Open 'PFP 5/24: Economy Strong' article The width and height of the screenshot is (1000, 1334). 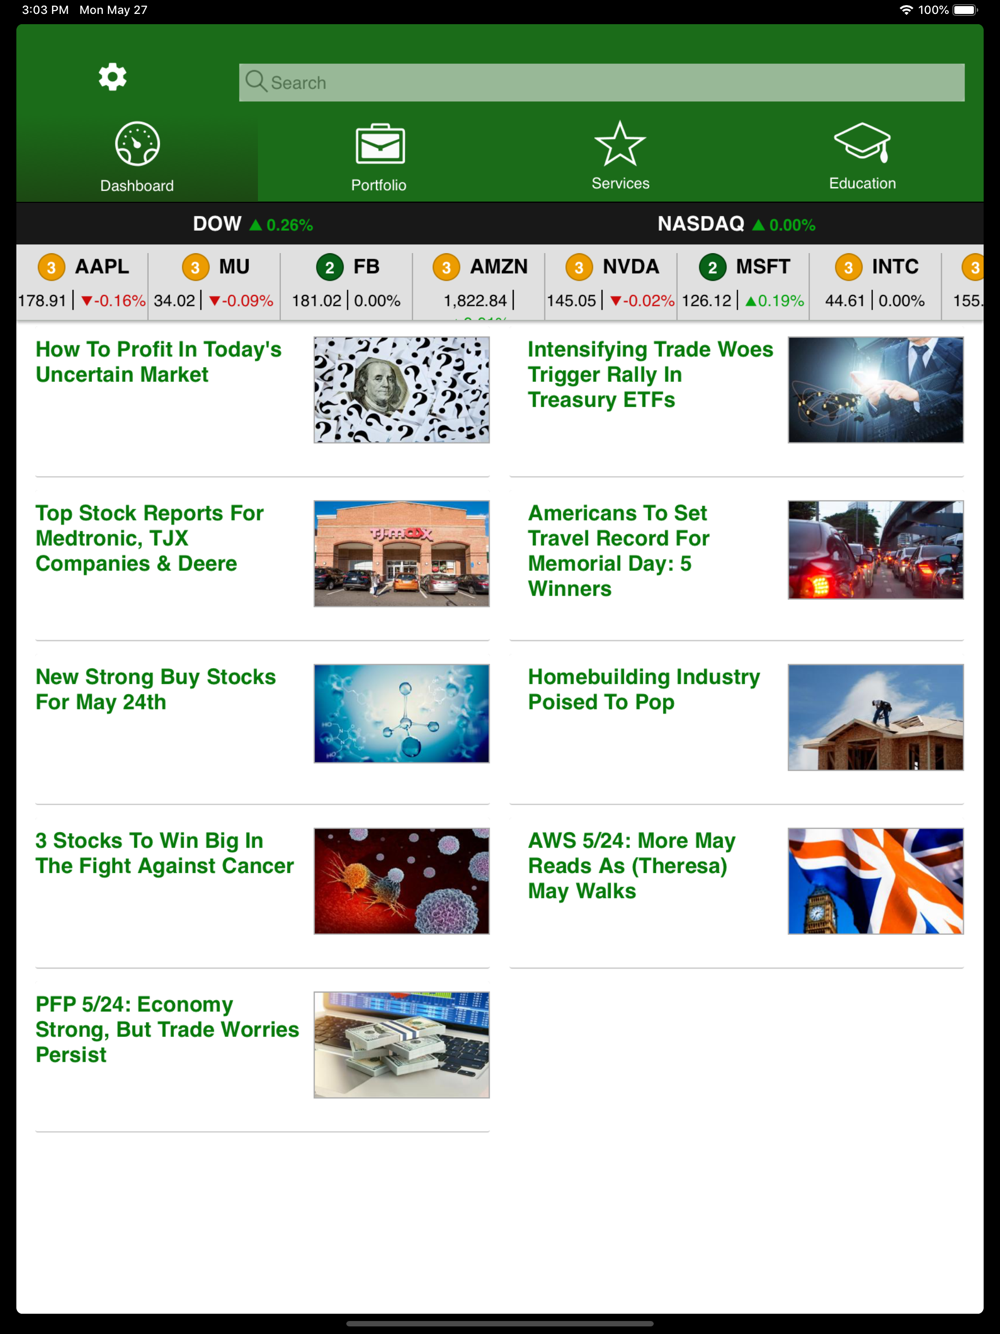[167, 1030]
